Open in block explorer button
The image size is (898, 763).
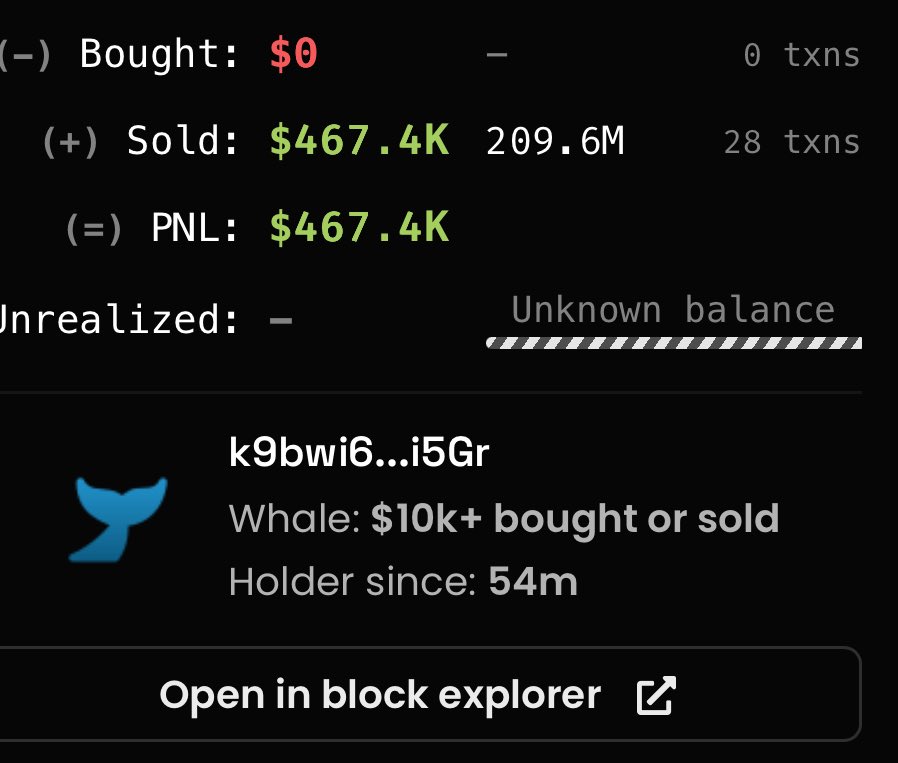point(430,694)
